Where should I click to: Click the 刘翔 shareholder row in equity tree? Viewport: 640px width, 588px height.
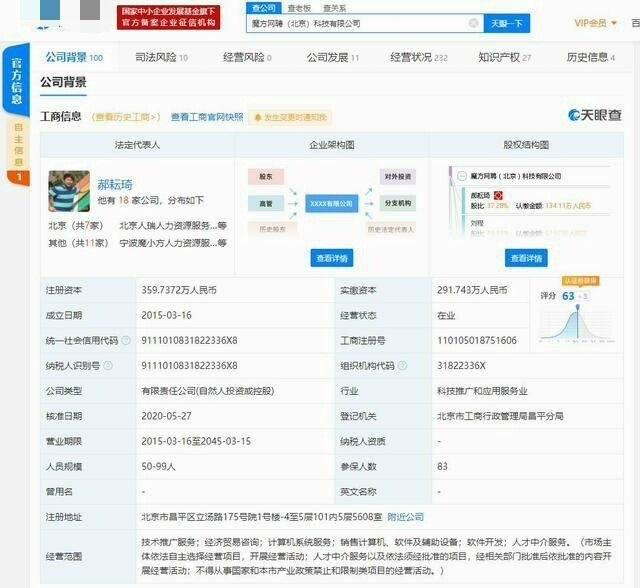(477, 223)
